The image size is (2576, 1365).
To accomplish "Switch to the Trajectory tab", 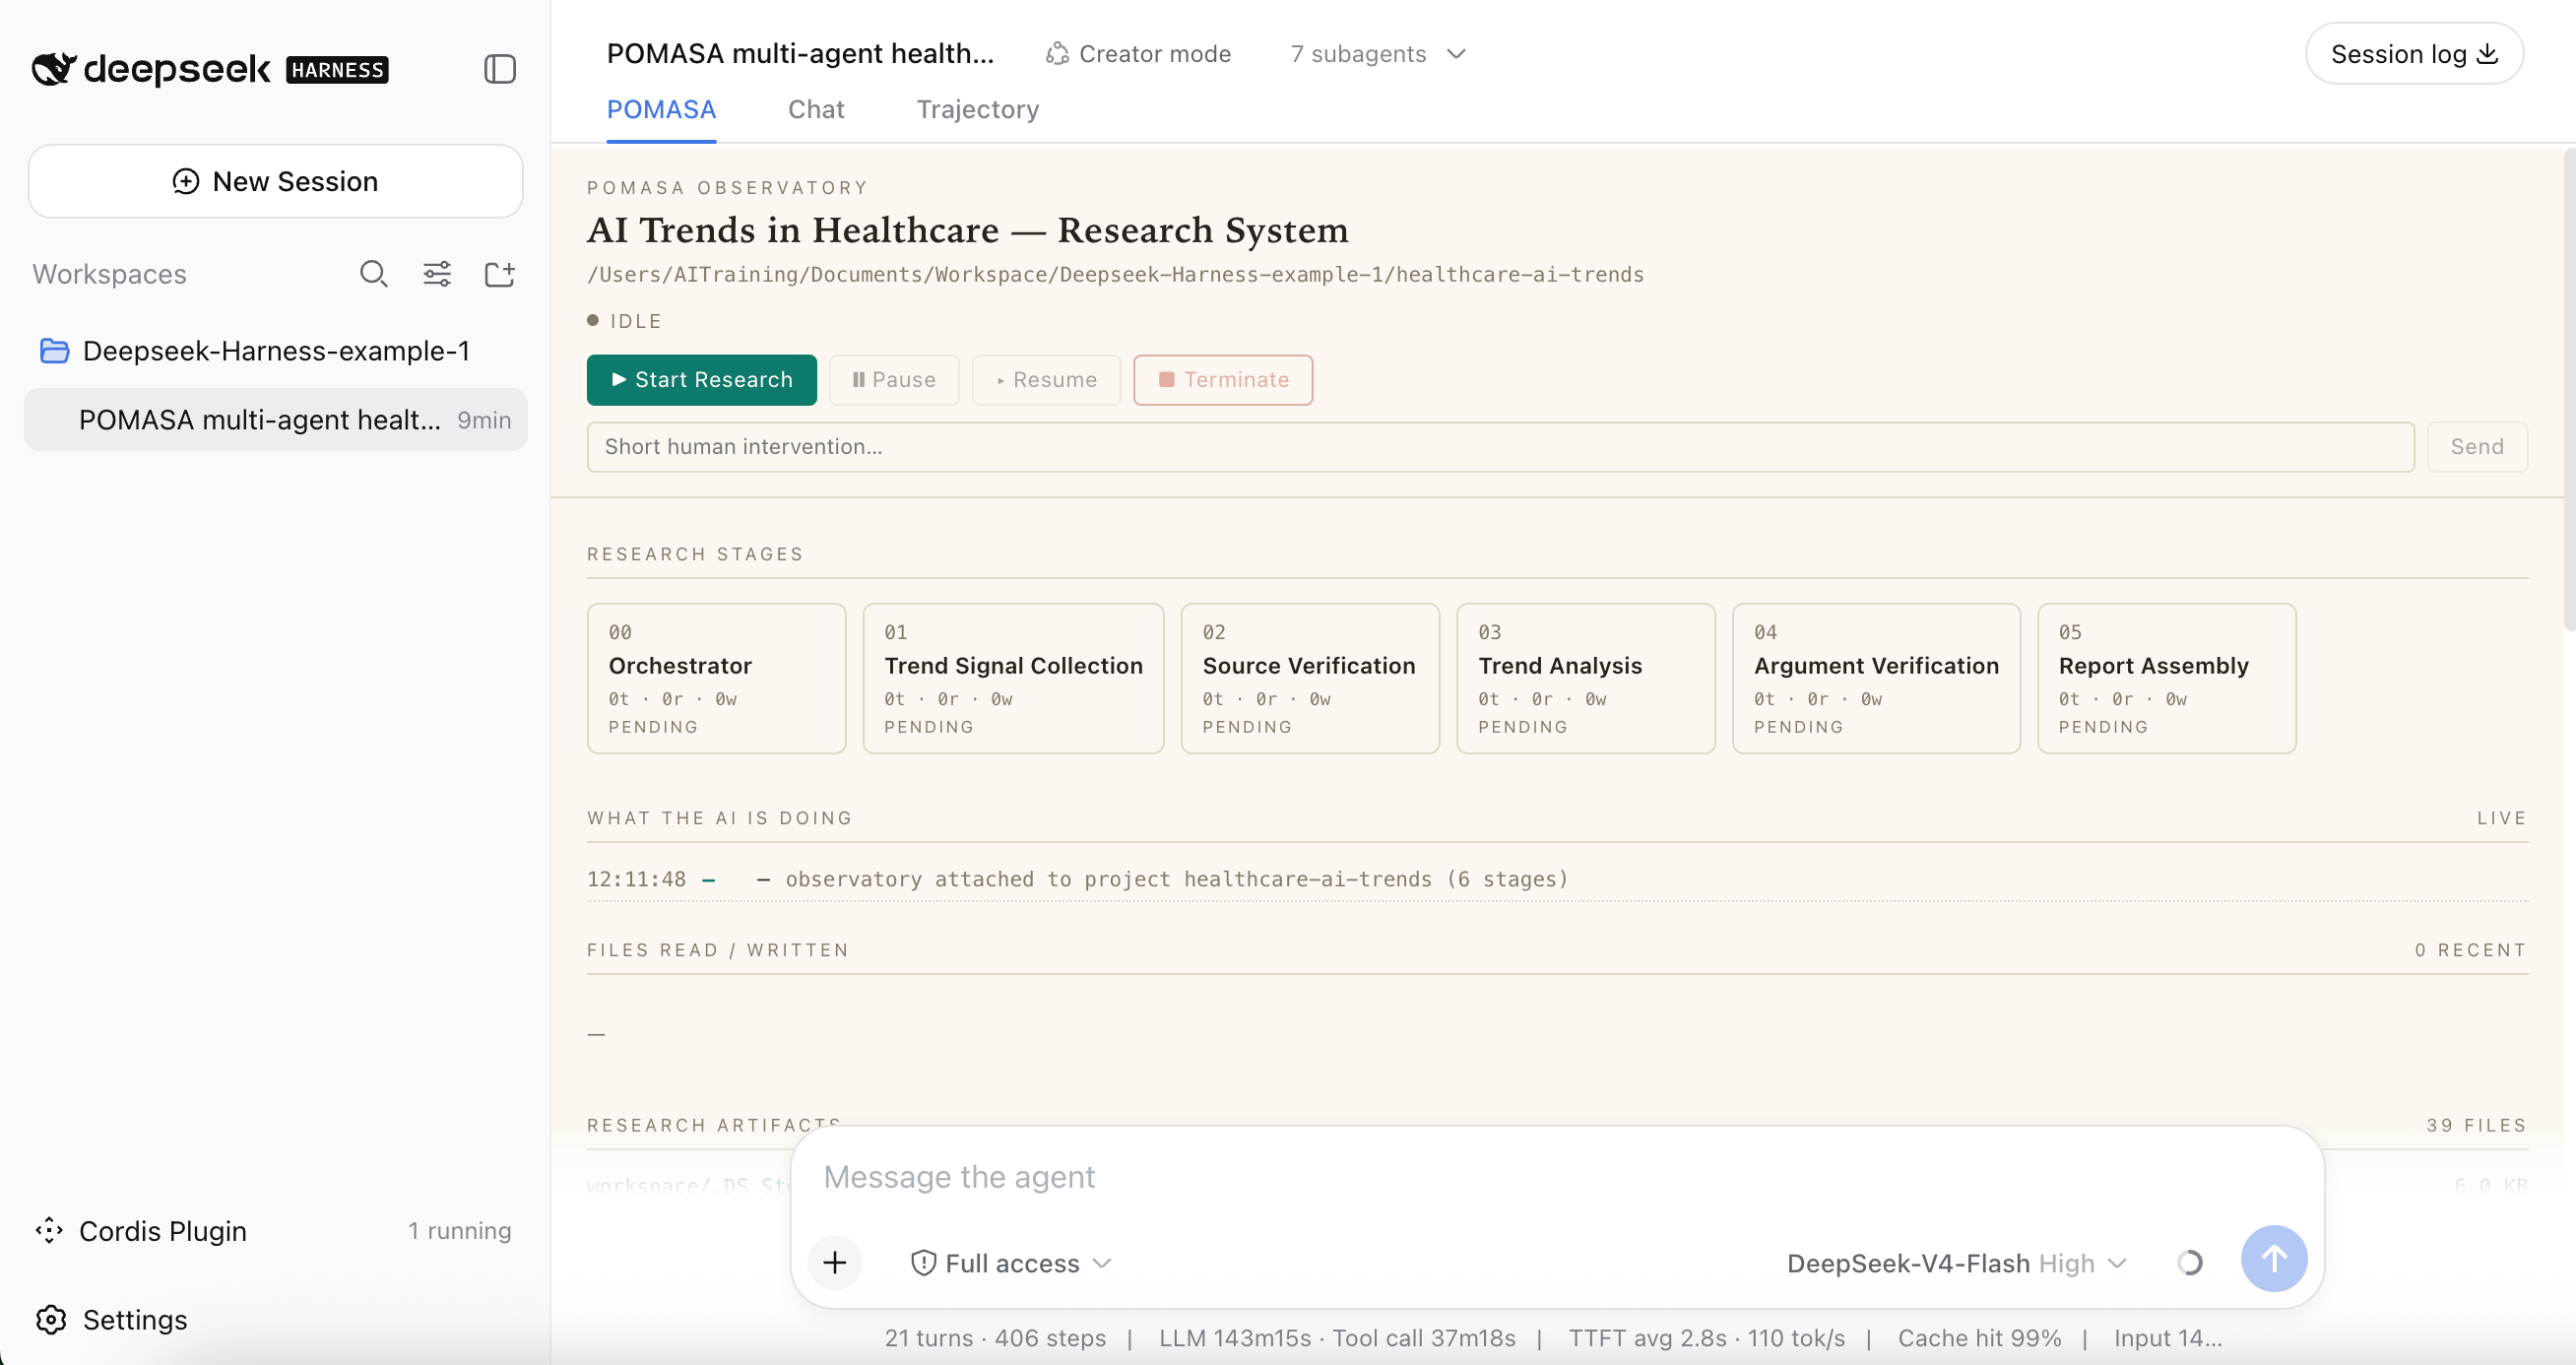I will click(x=977, y=110).
